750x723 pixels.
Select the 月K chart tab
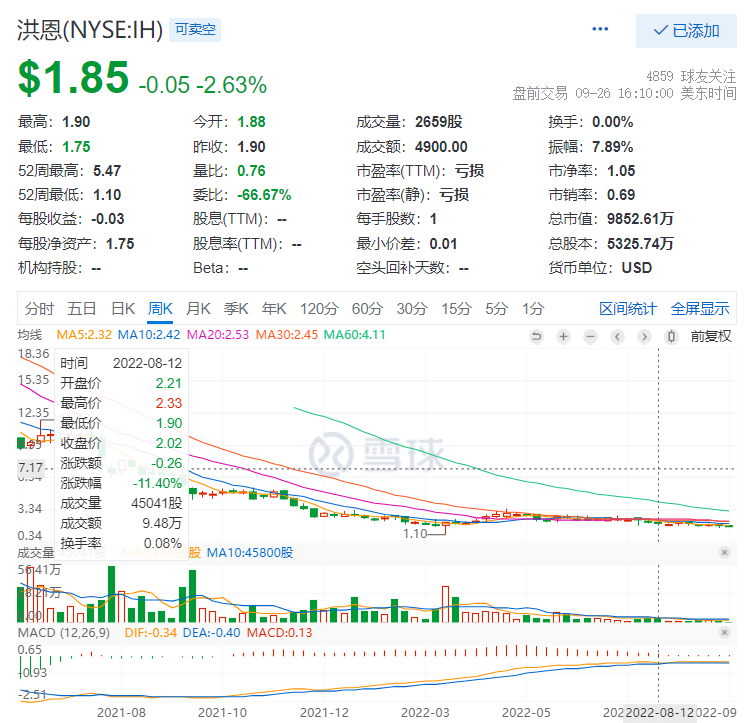[x=199, y=308]
